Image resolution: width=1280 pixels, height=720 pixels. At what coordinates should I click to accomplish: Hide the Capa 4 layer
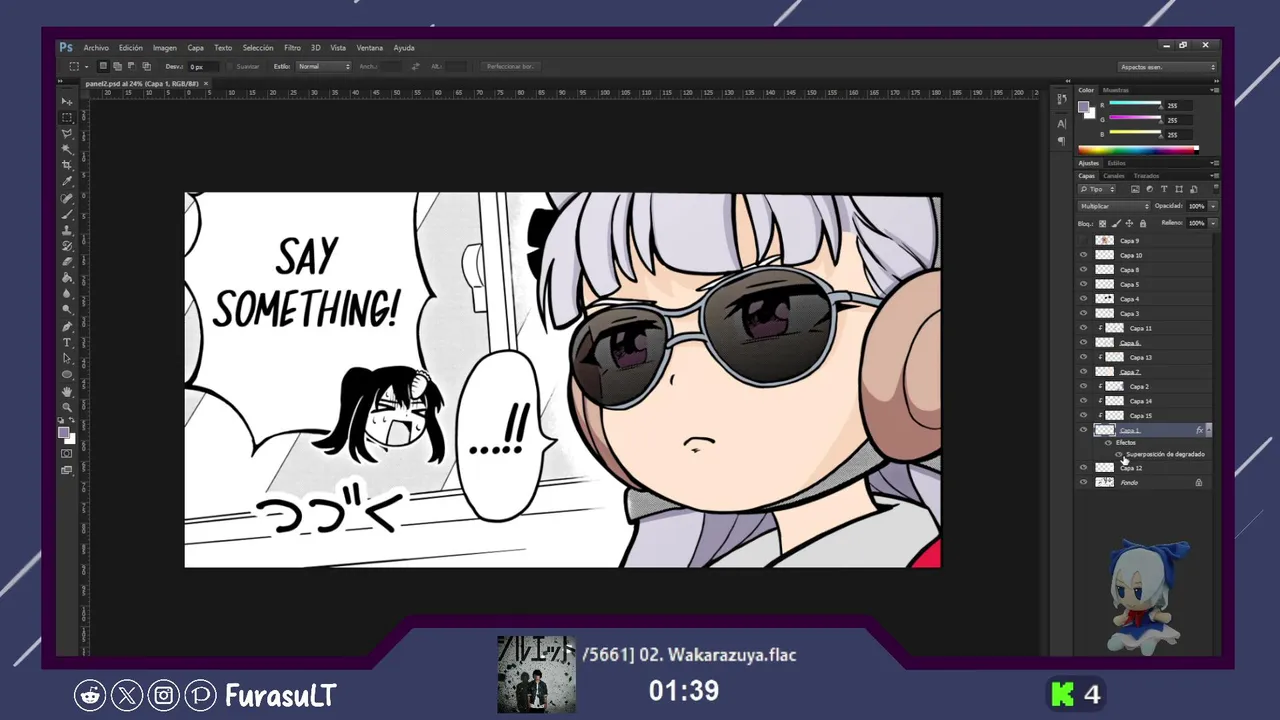tap(1083, 299)
